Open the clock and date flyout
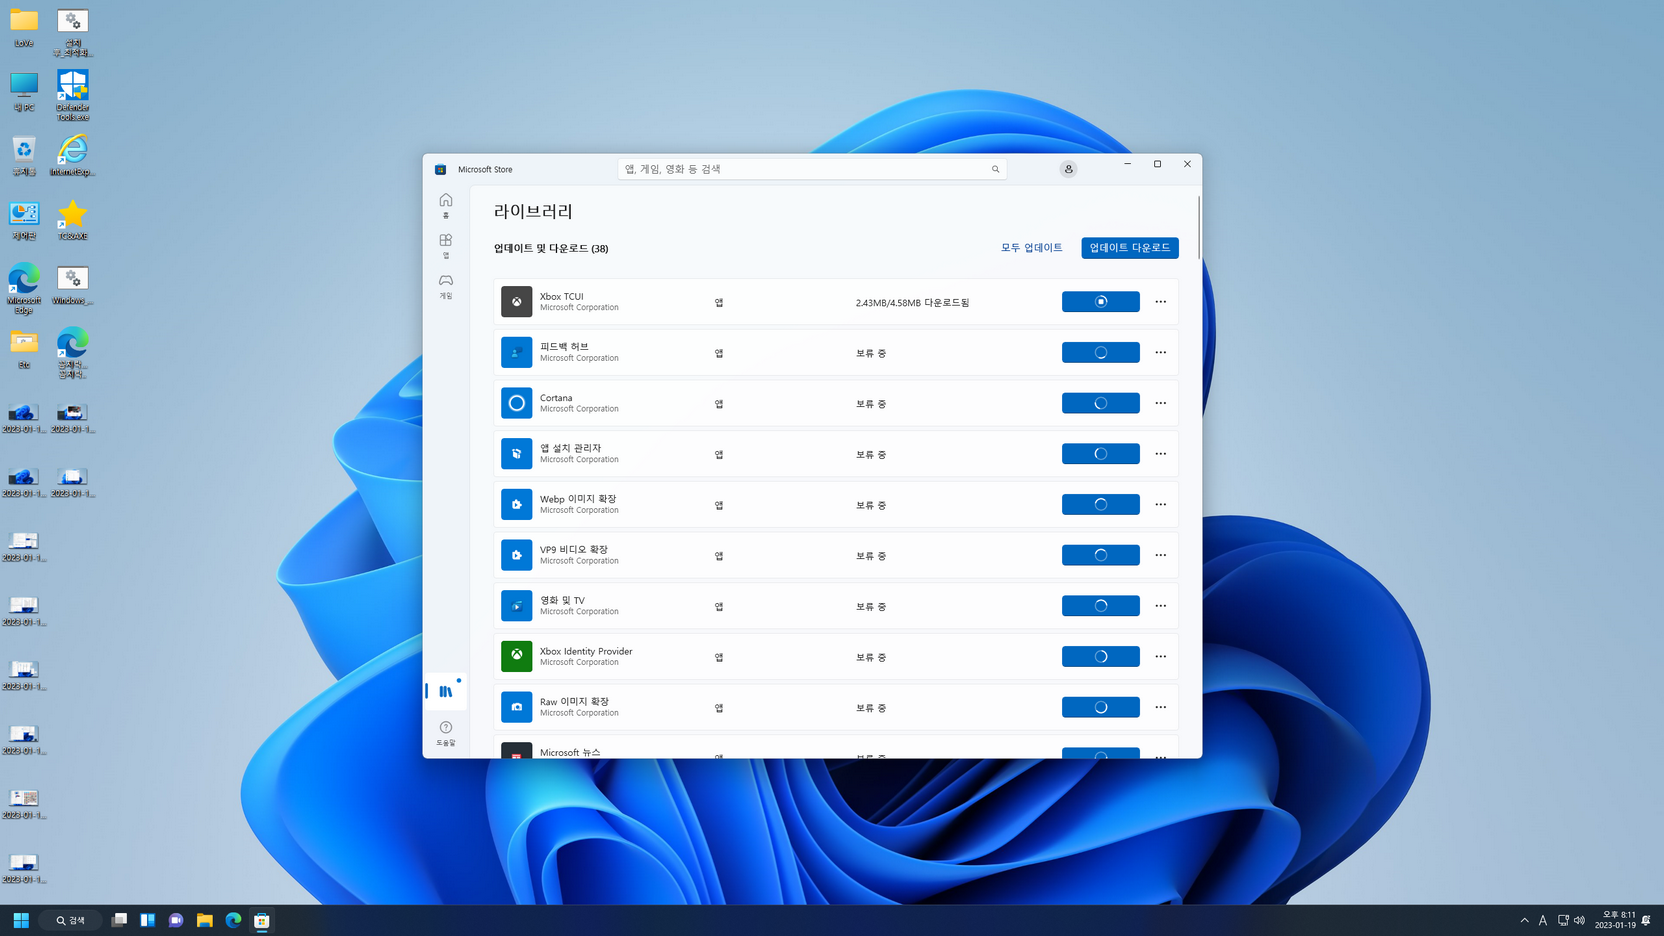Viewport: 1664px width, 936px height. click(x=1615, y=920)
